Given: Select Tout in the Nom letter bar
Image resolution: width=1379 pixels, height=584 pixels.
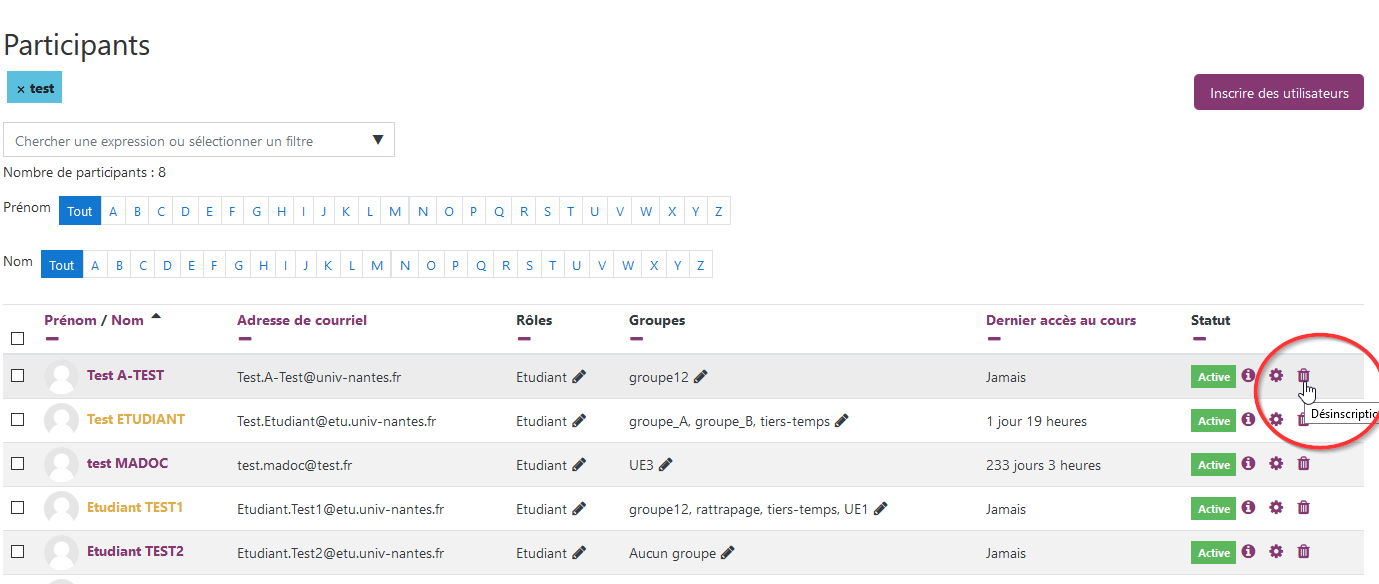Looking at the screenshot, I should [62, 265].
